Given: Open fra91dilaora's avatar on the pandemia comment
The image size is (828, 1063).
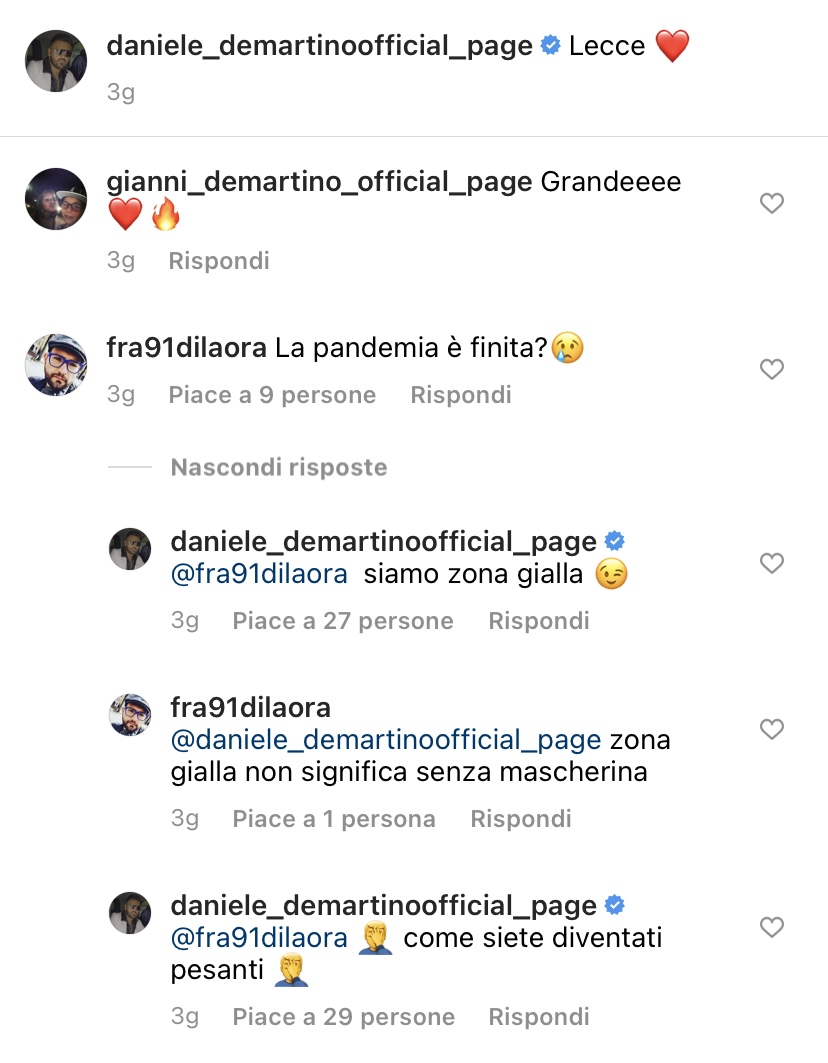Looking at the screenshot, I should (55, 365).
